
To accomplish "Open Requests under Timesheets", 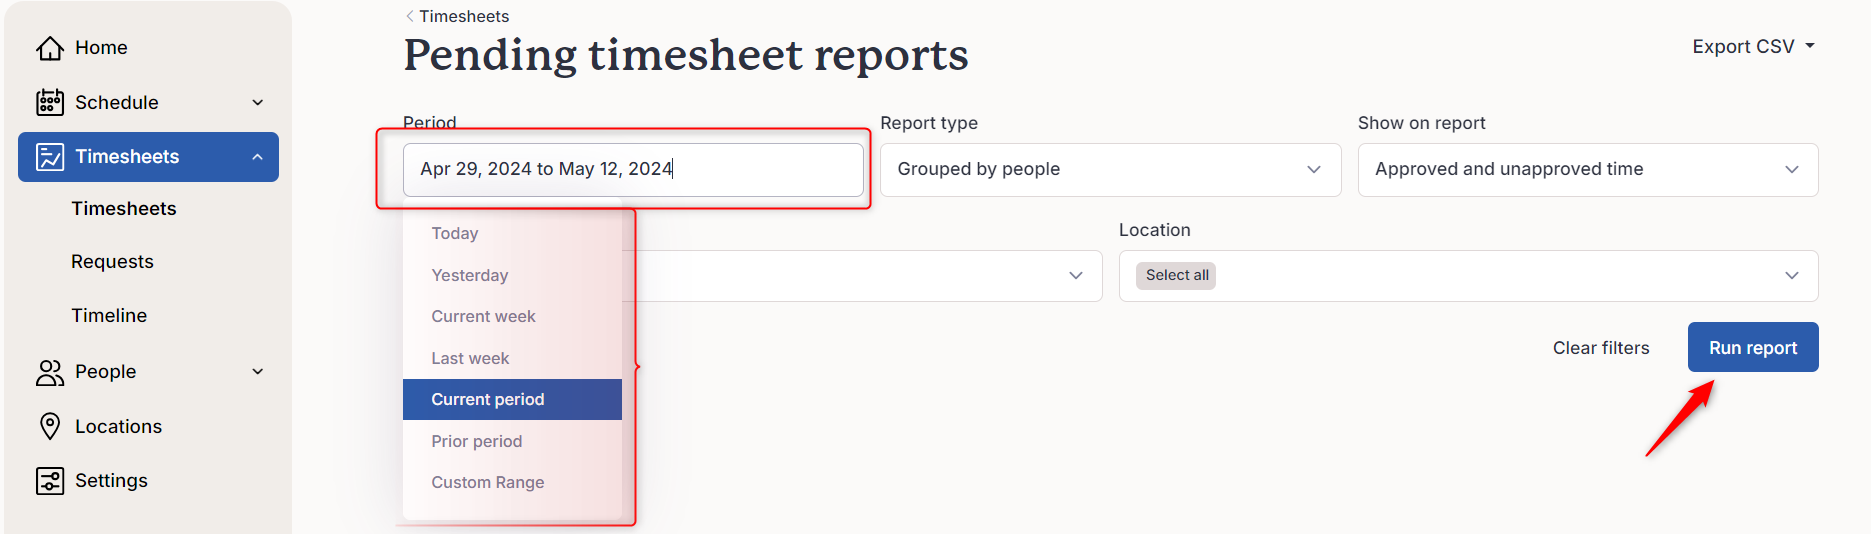I will pos(112,262).
